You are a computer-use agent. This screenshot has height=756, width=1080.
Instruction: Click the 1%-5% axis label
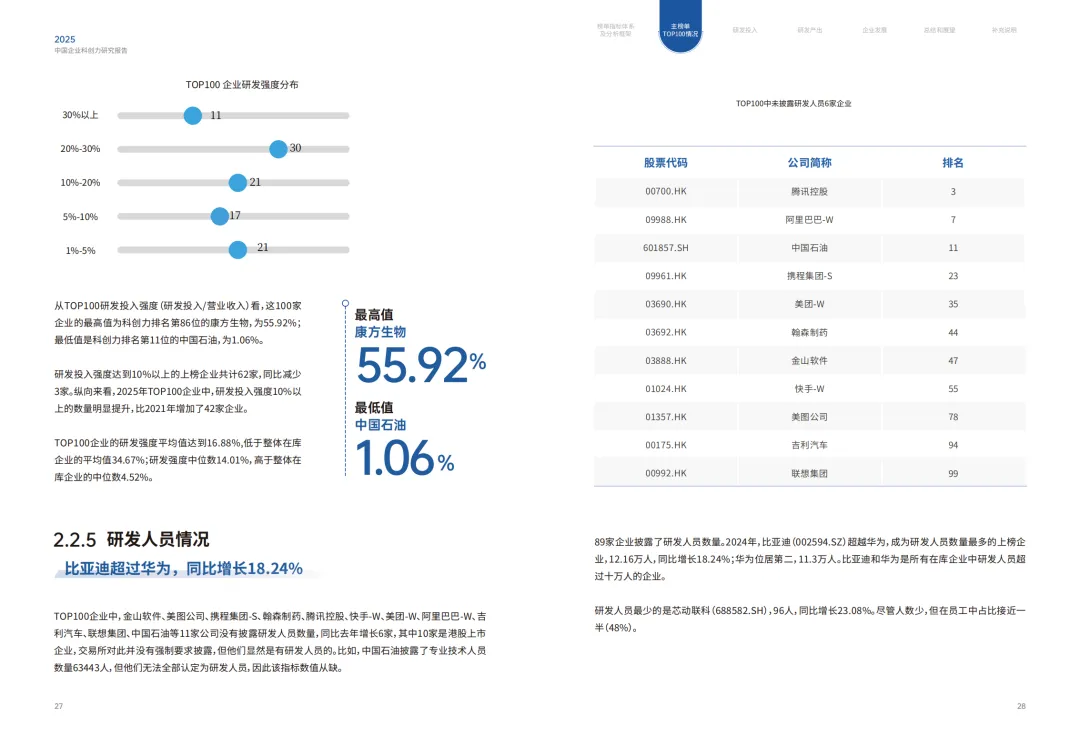(81, 251)
